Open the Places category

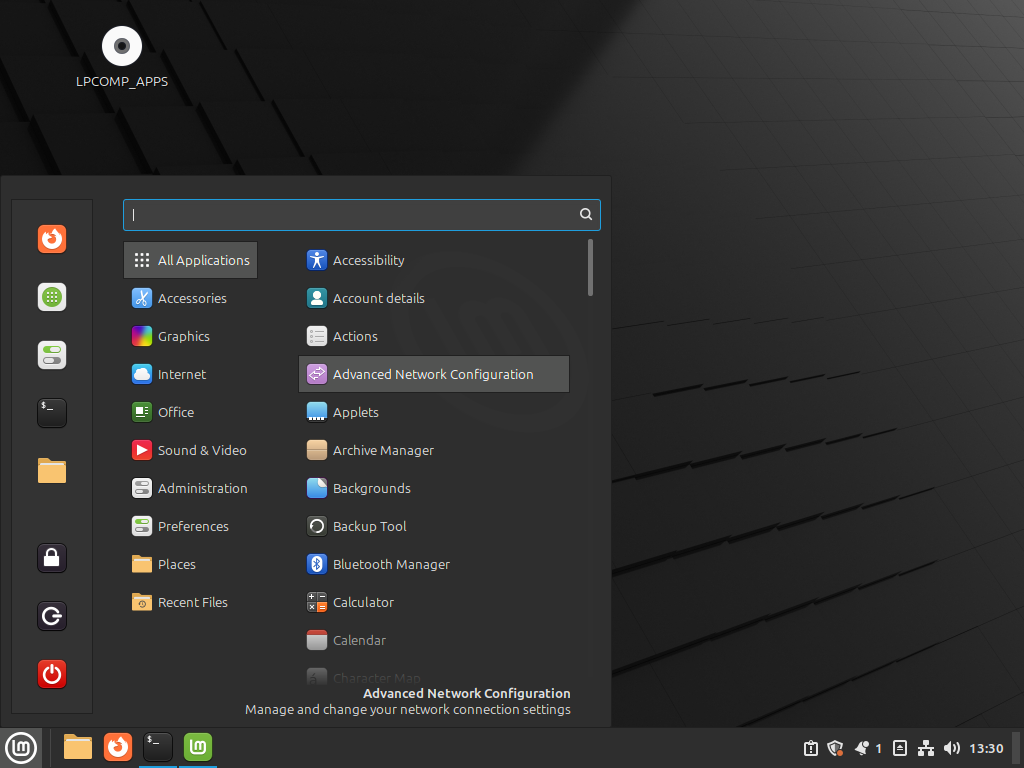[190, 564]
